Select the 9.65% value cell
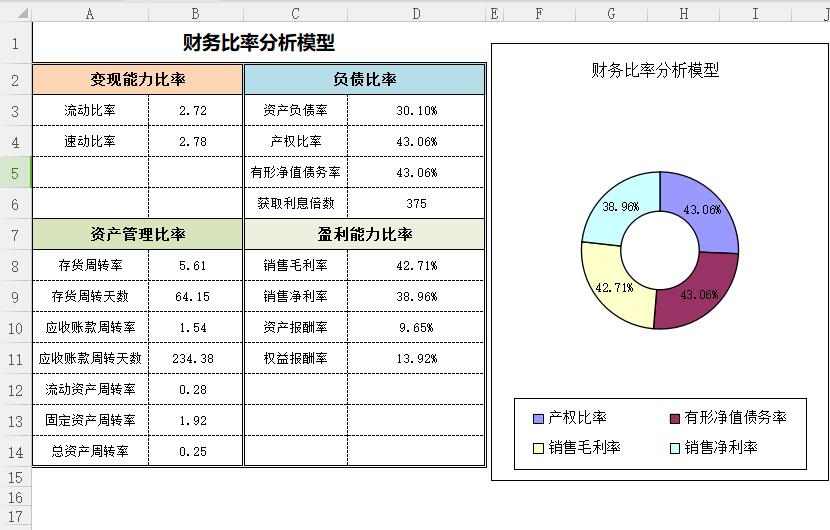 417,327
